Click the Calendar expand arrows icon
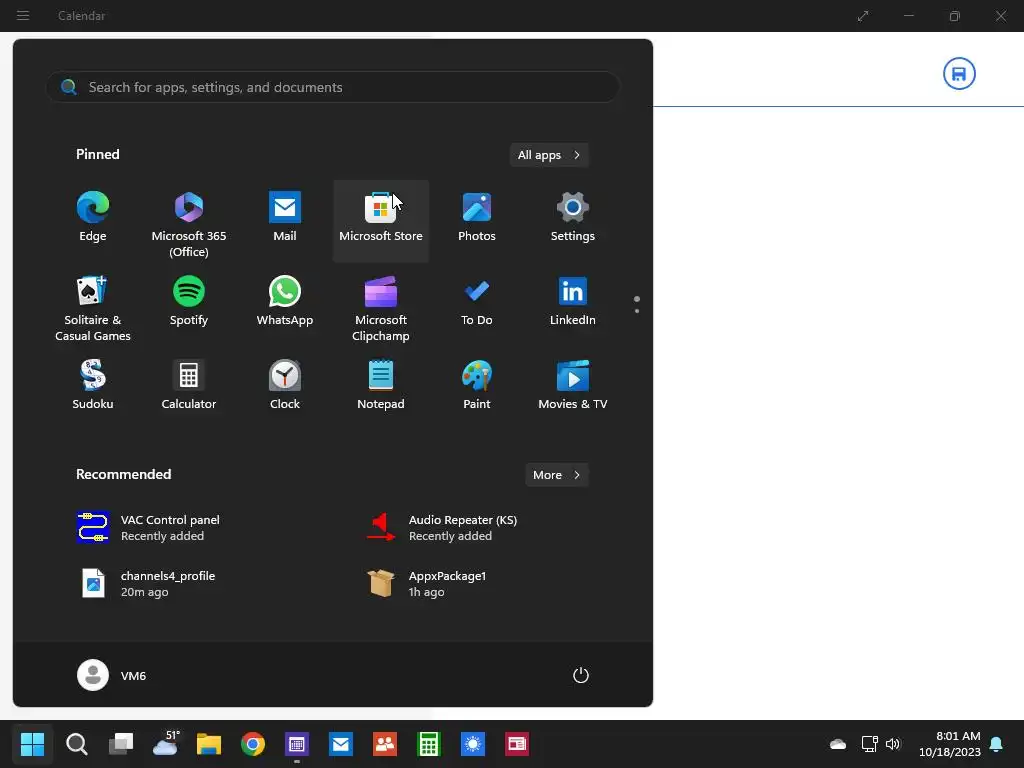The height and width of the screenshot is (768, 1024). pyautogui.click(x=863, y=16)
